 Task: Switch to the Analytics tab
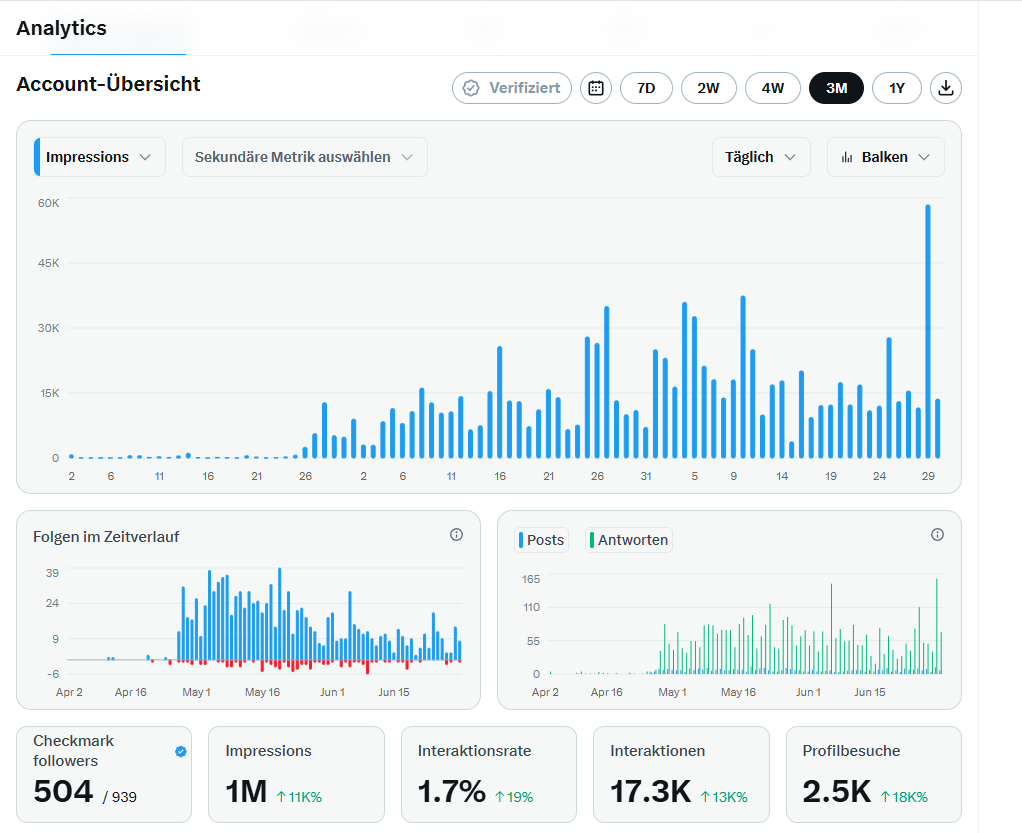(61, 28)
